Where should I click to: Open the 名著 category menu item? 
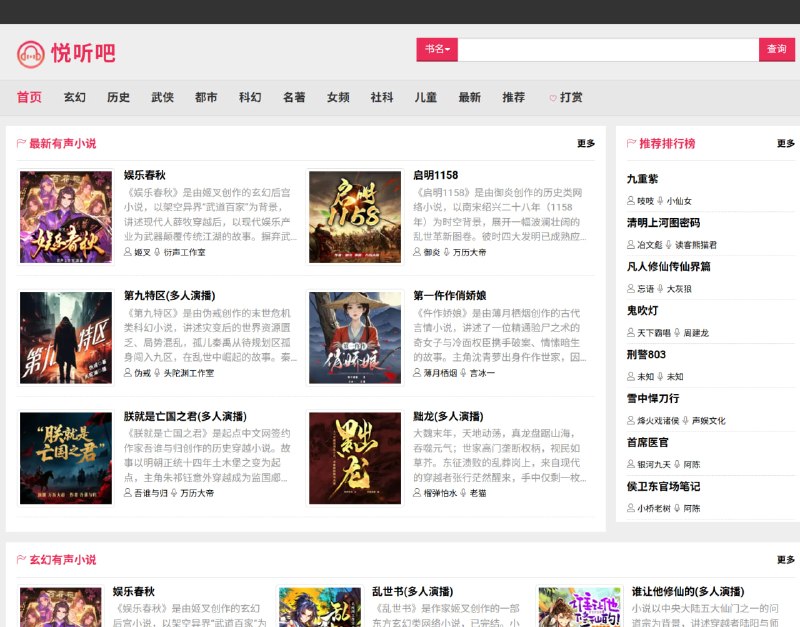click(x=294, y=97)
